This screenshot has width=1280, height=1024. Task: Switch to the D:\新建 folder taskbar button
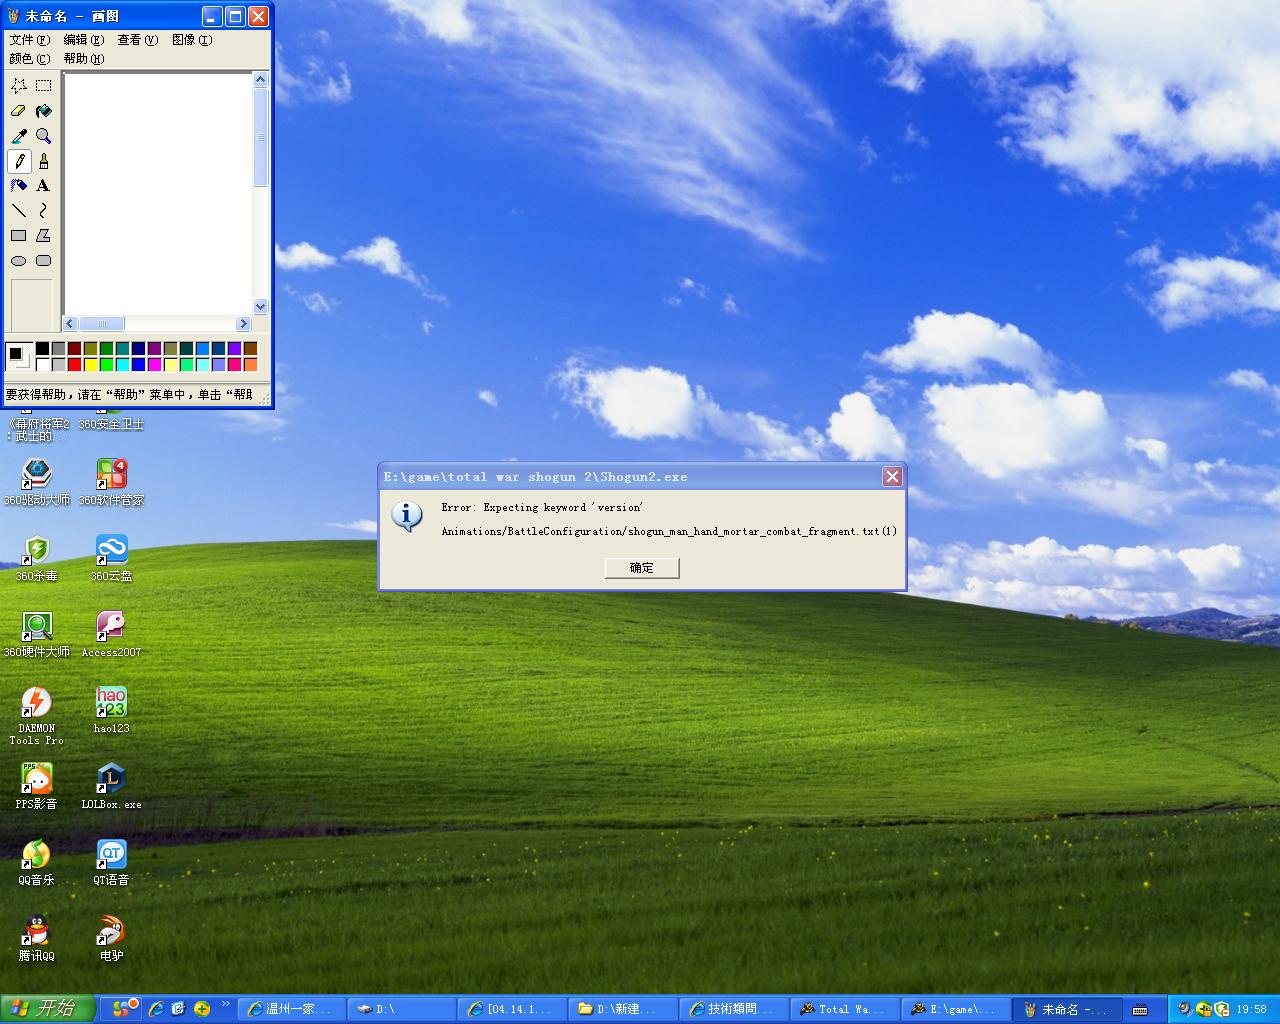click(x=622, y=1009)
